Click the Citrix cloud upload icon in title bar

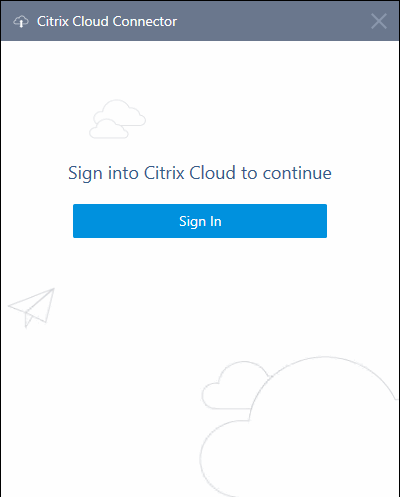[21, 22]
